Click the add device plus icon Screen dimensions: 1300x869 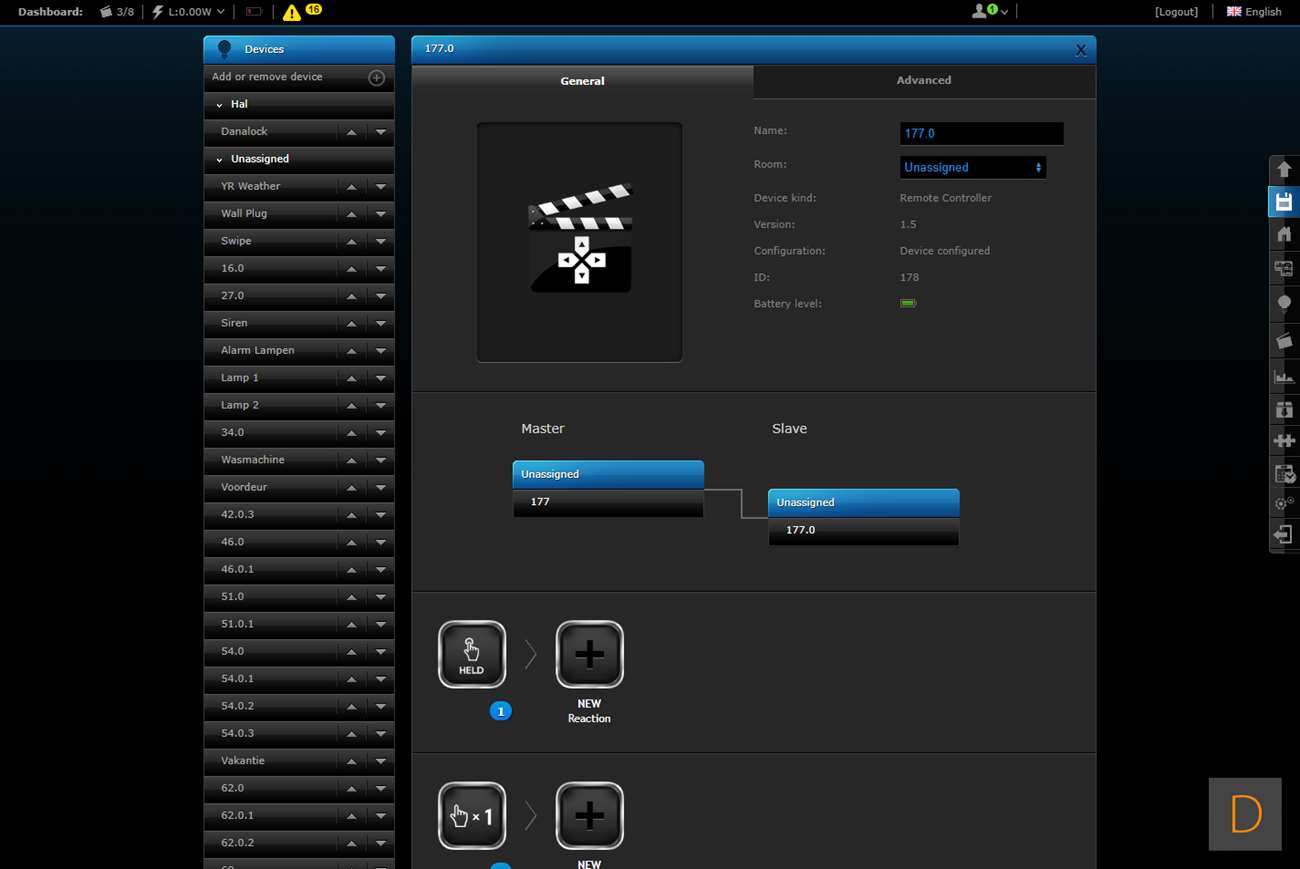376,77
